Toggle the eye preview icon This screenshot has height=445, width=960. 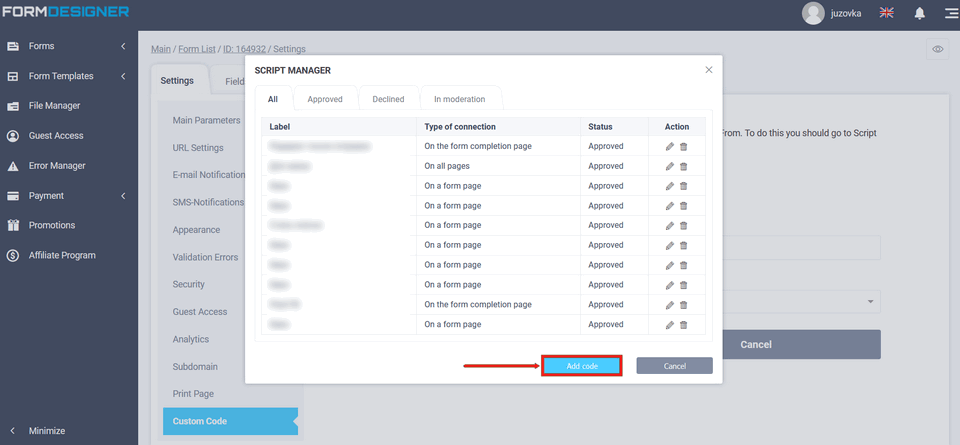click(937, 49)
